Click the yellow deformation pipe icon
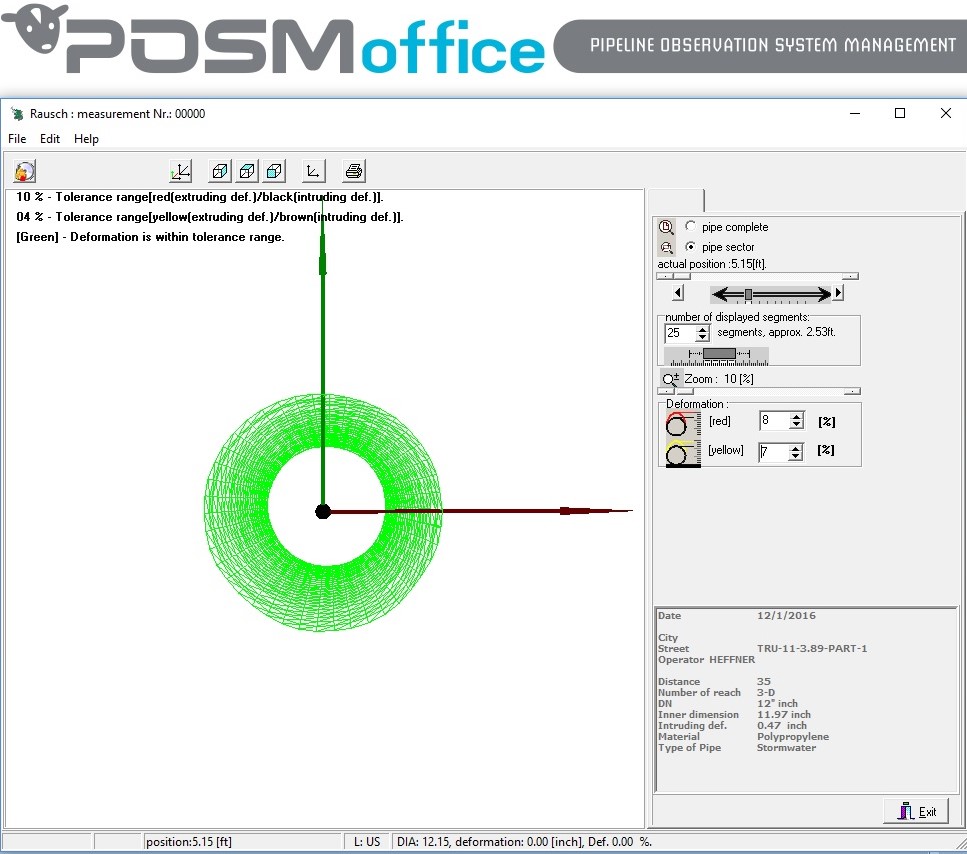The height and width of the screenshot is (854, 967). click(x=683, y=453)
